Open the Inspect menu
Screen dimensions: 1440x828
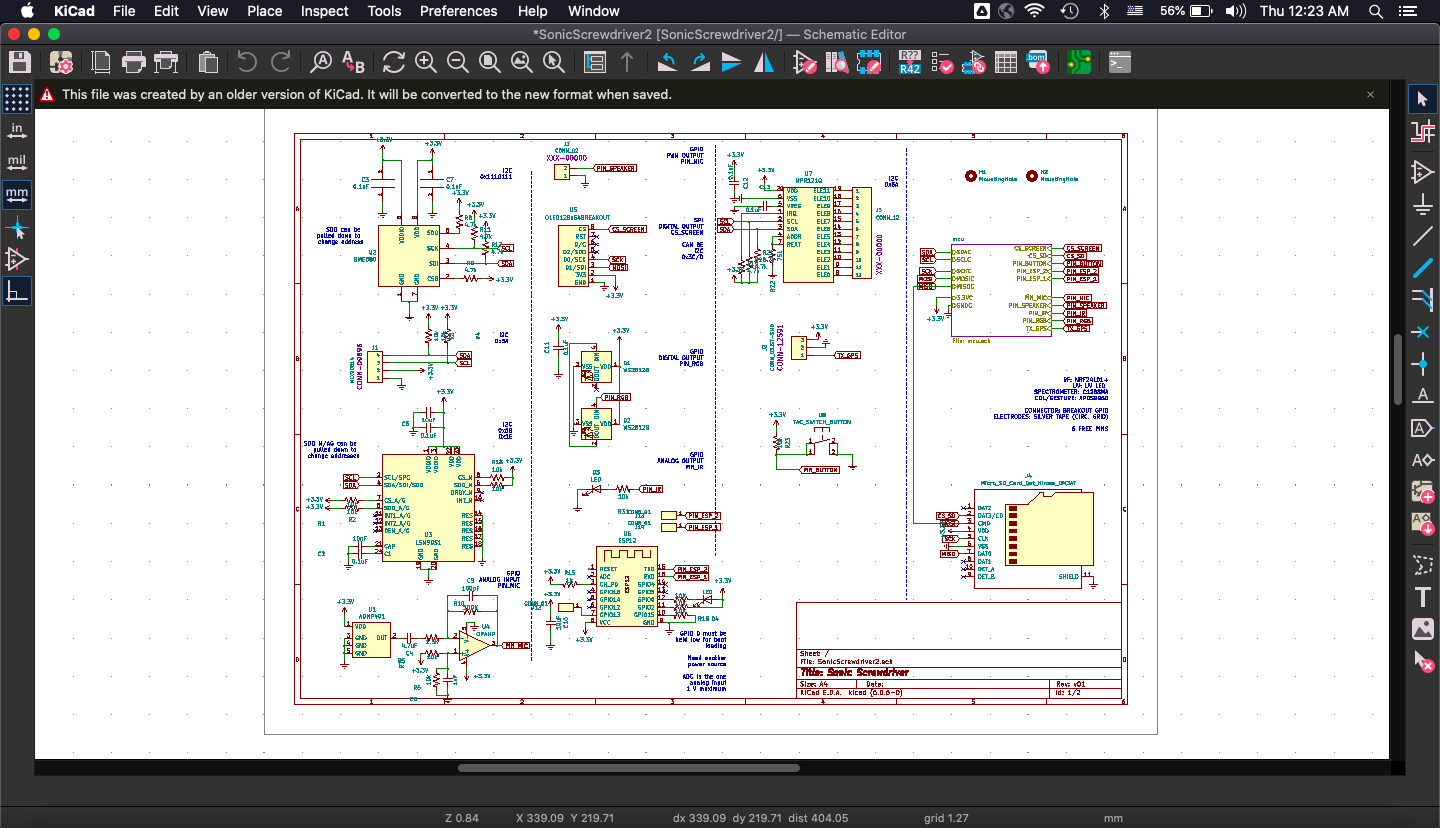coord(324,11)
